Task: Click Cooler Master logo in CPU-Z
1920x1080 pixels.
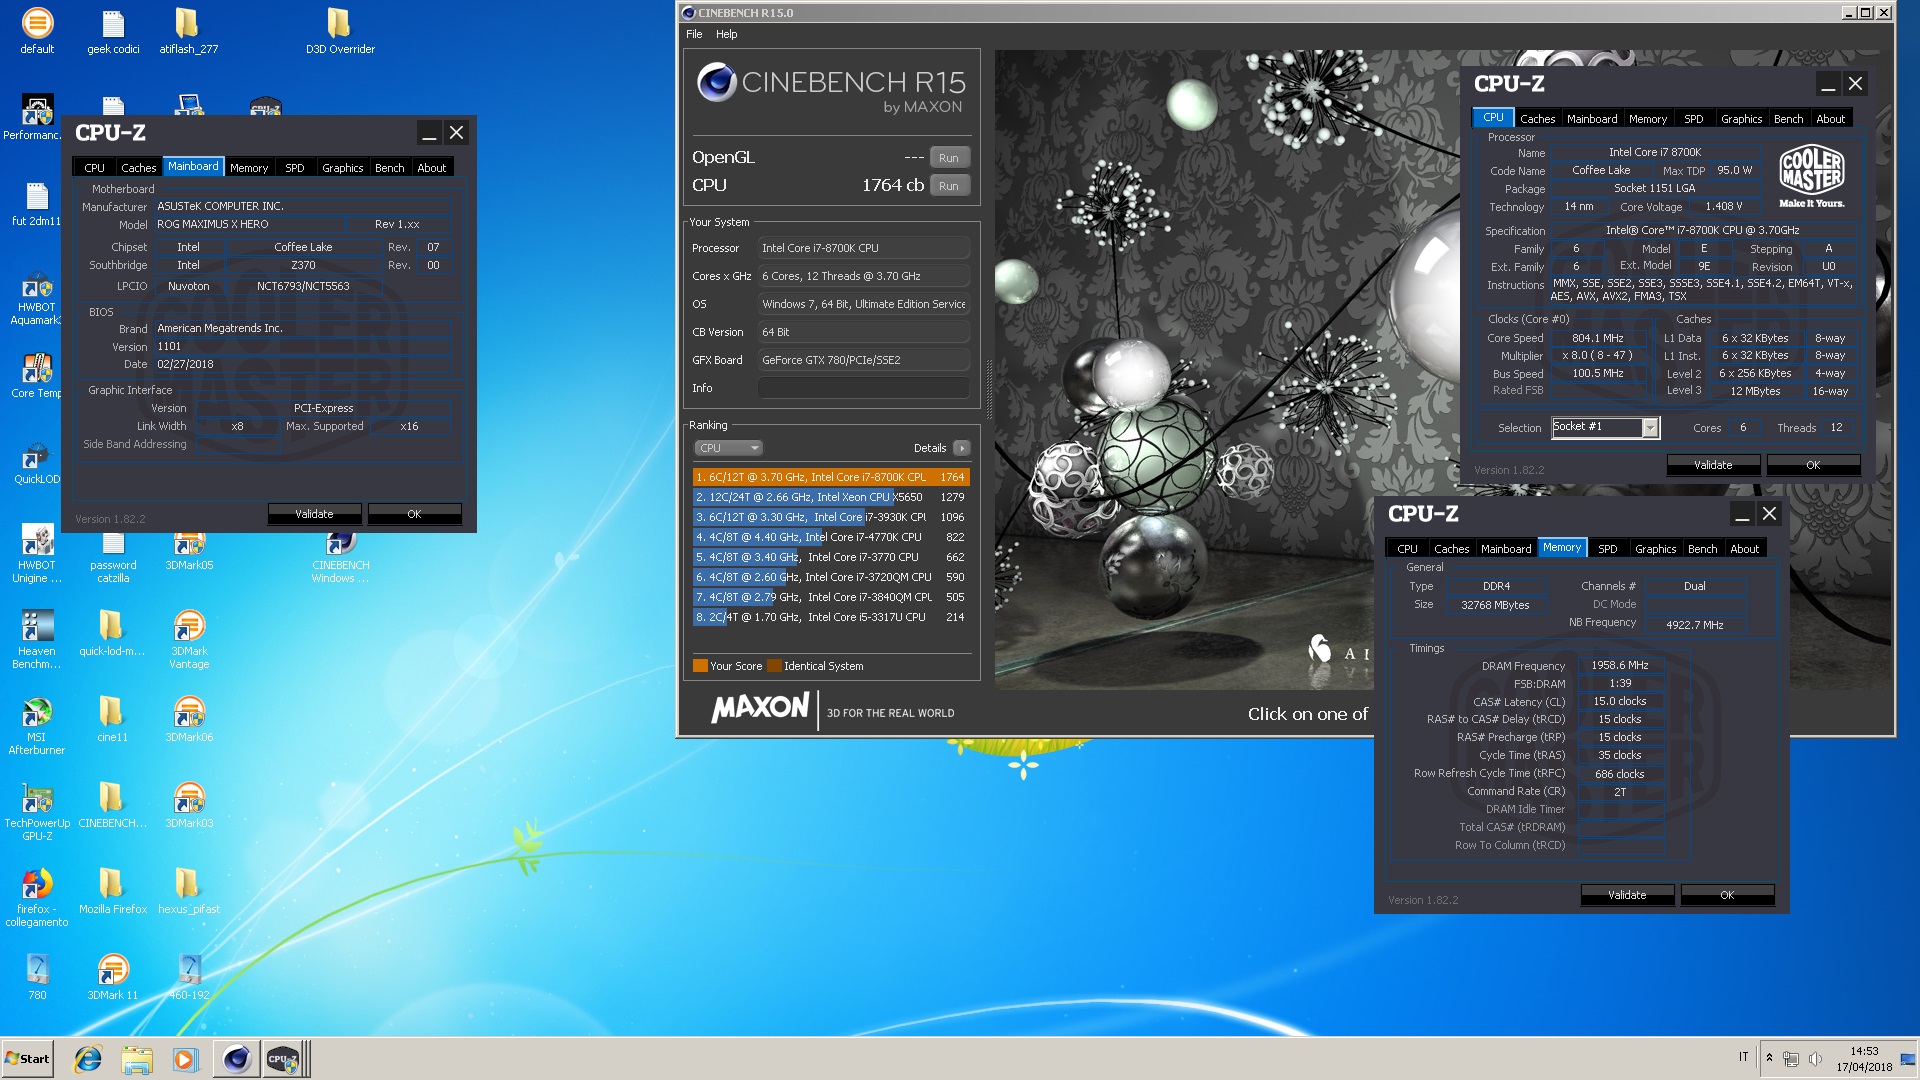Action: coord(1811,177)
